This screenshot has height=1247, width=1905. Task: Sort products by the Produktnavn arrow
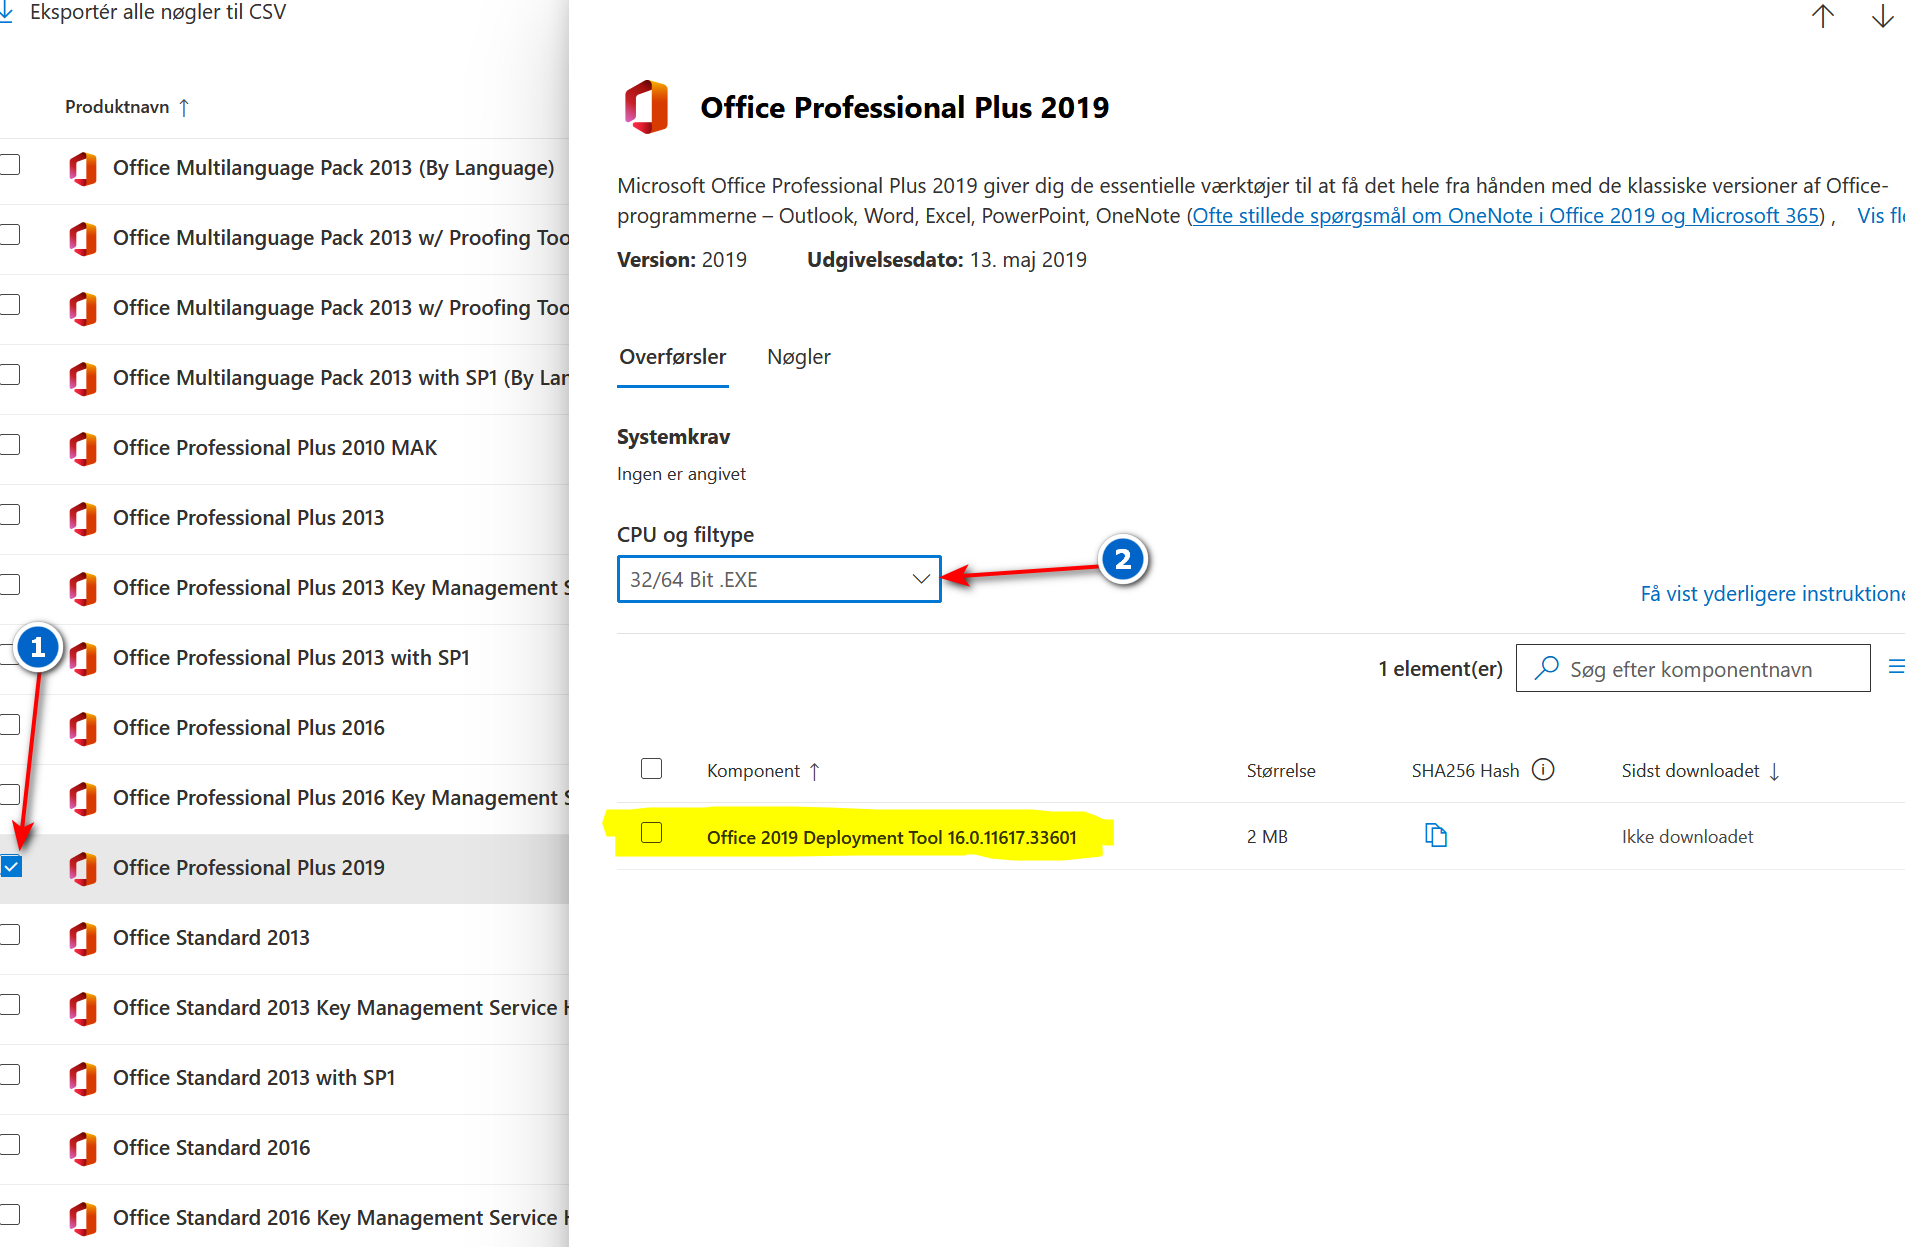coord(184,107)
